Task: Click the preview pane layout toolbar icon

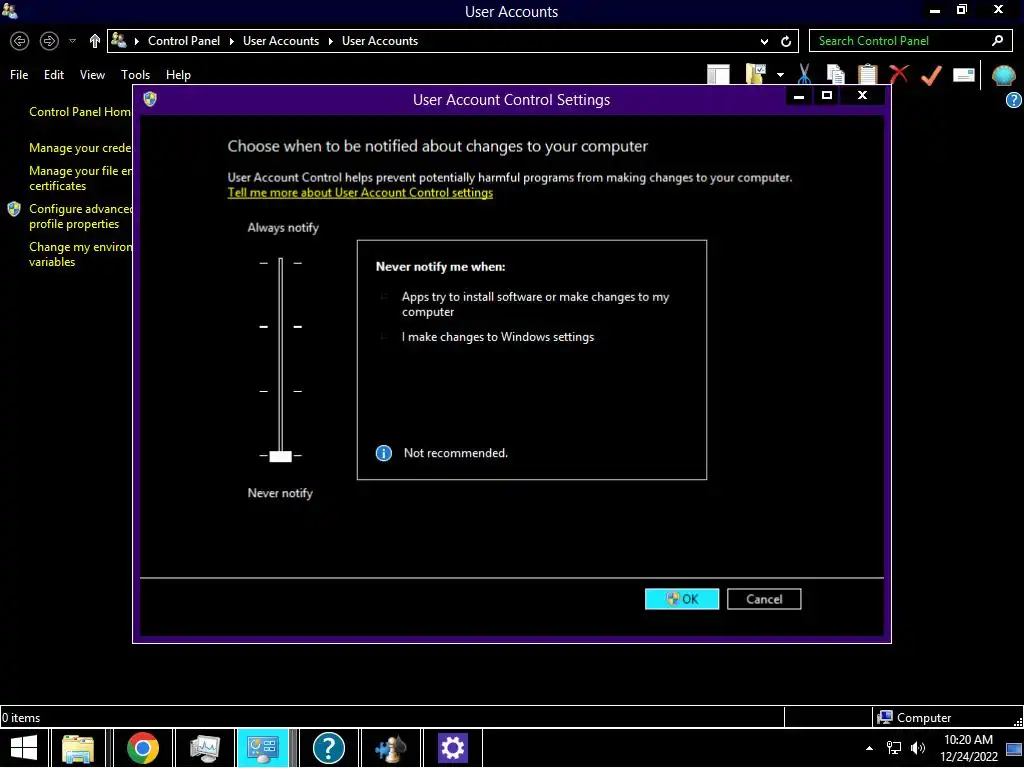Action: (718, 74)
